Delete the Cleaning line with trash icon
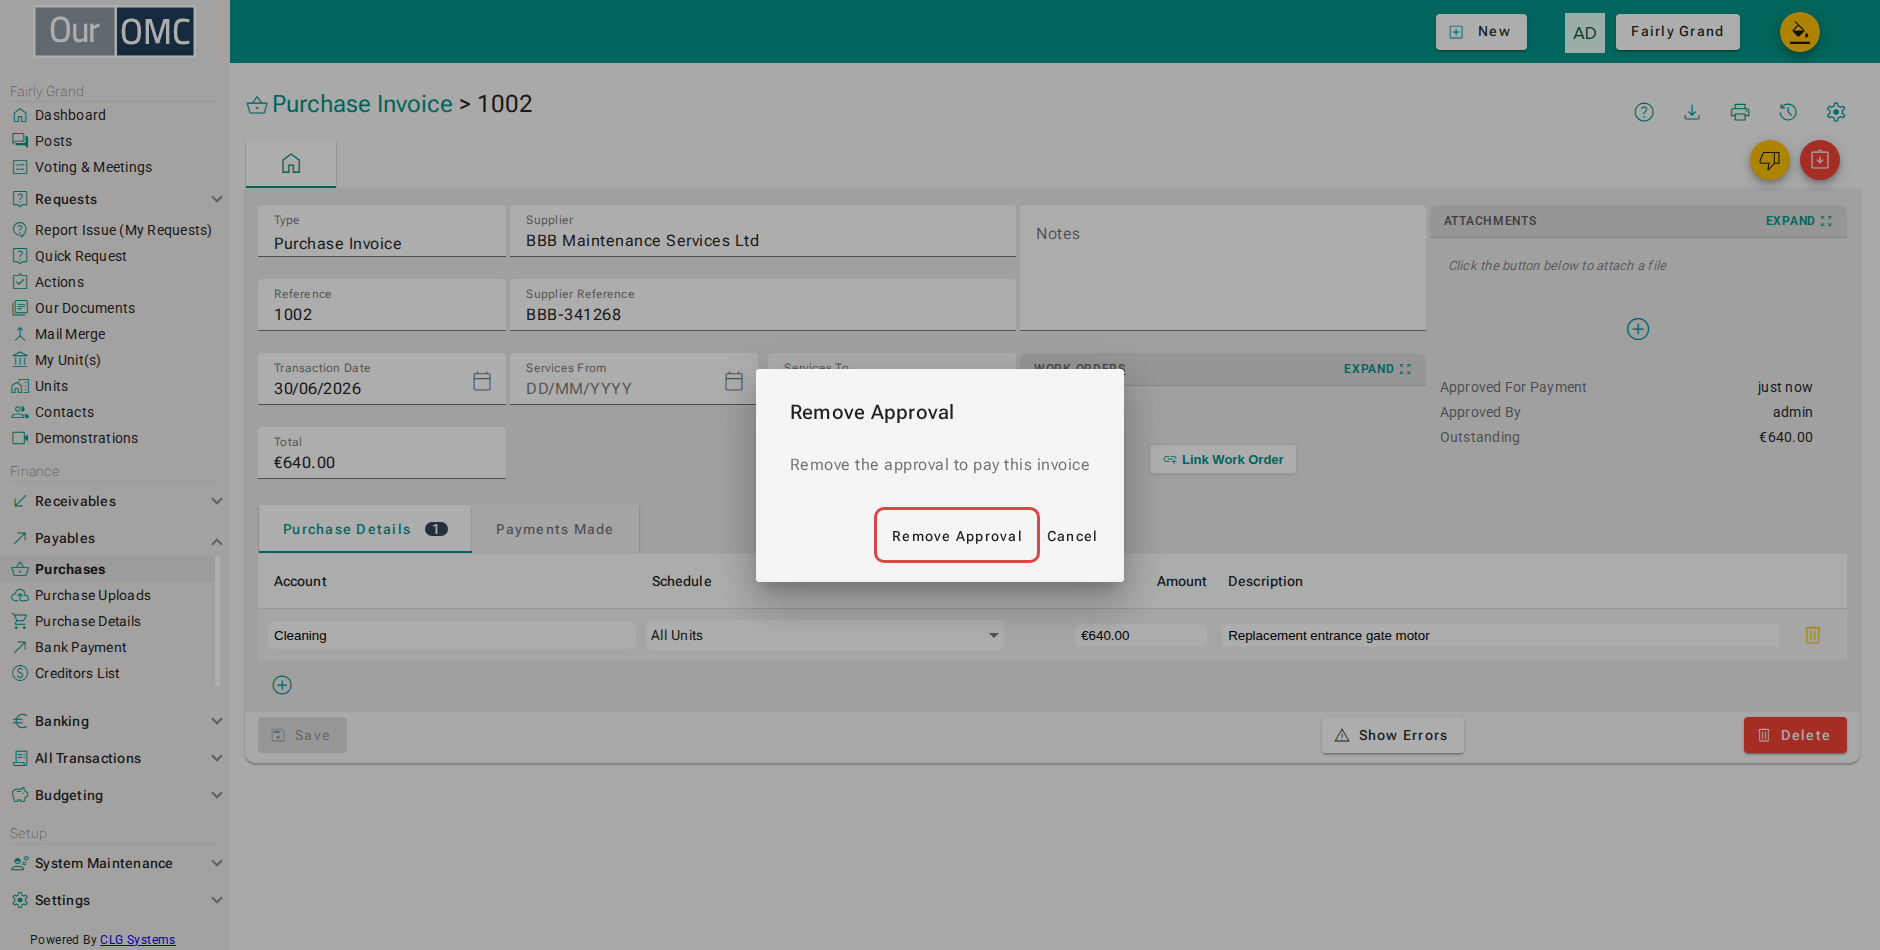The image size is (1880, 950). click(x=1813, y=635)
